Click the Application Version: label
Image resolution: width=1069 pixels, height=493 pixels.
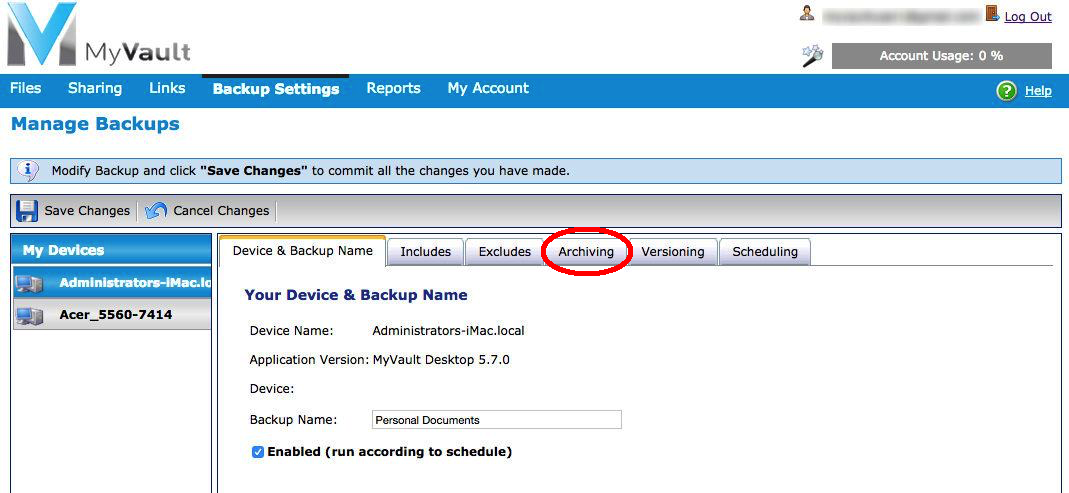pyautogui.click(x=310, y=359)
